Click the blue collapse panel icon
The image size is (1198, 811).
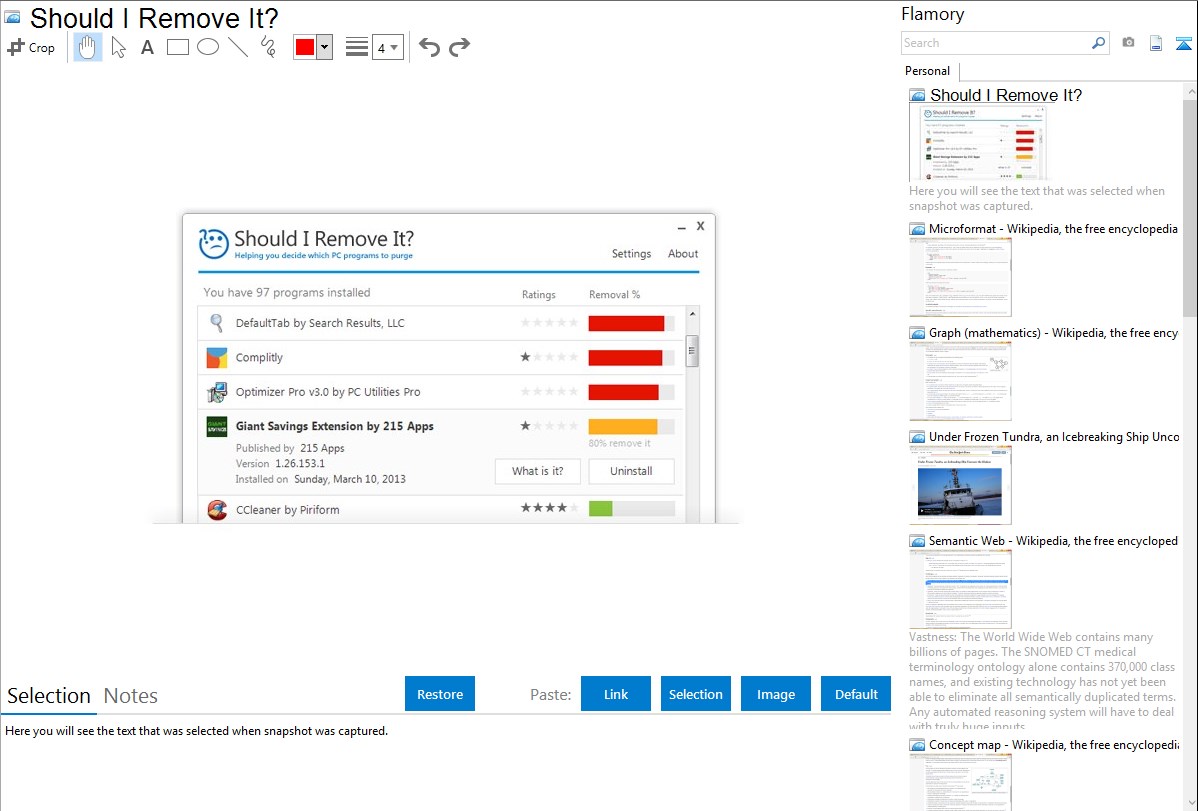[1183, 44]
